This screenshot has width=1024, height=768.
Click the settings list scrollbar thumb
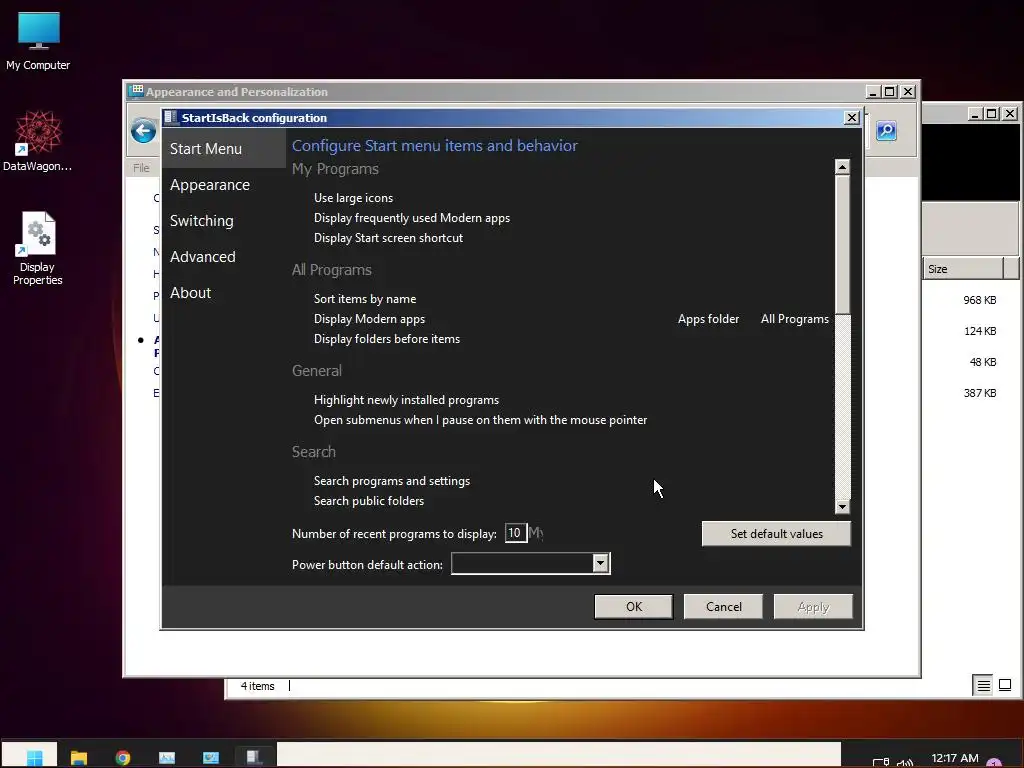[x=842, y=245]
